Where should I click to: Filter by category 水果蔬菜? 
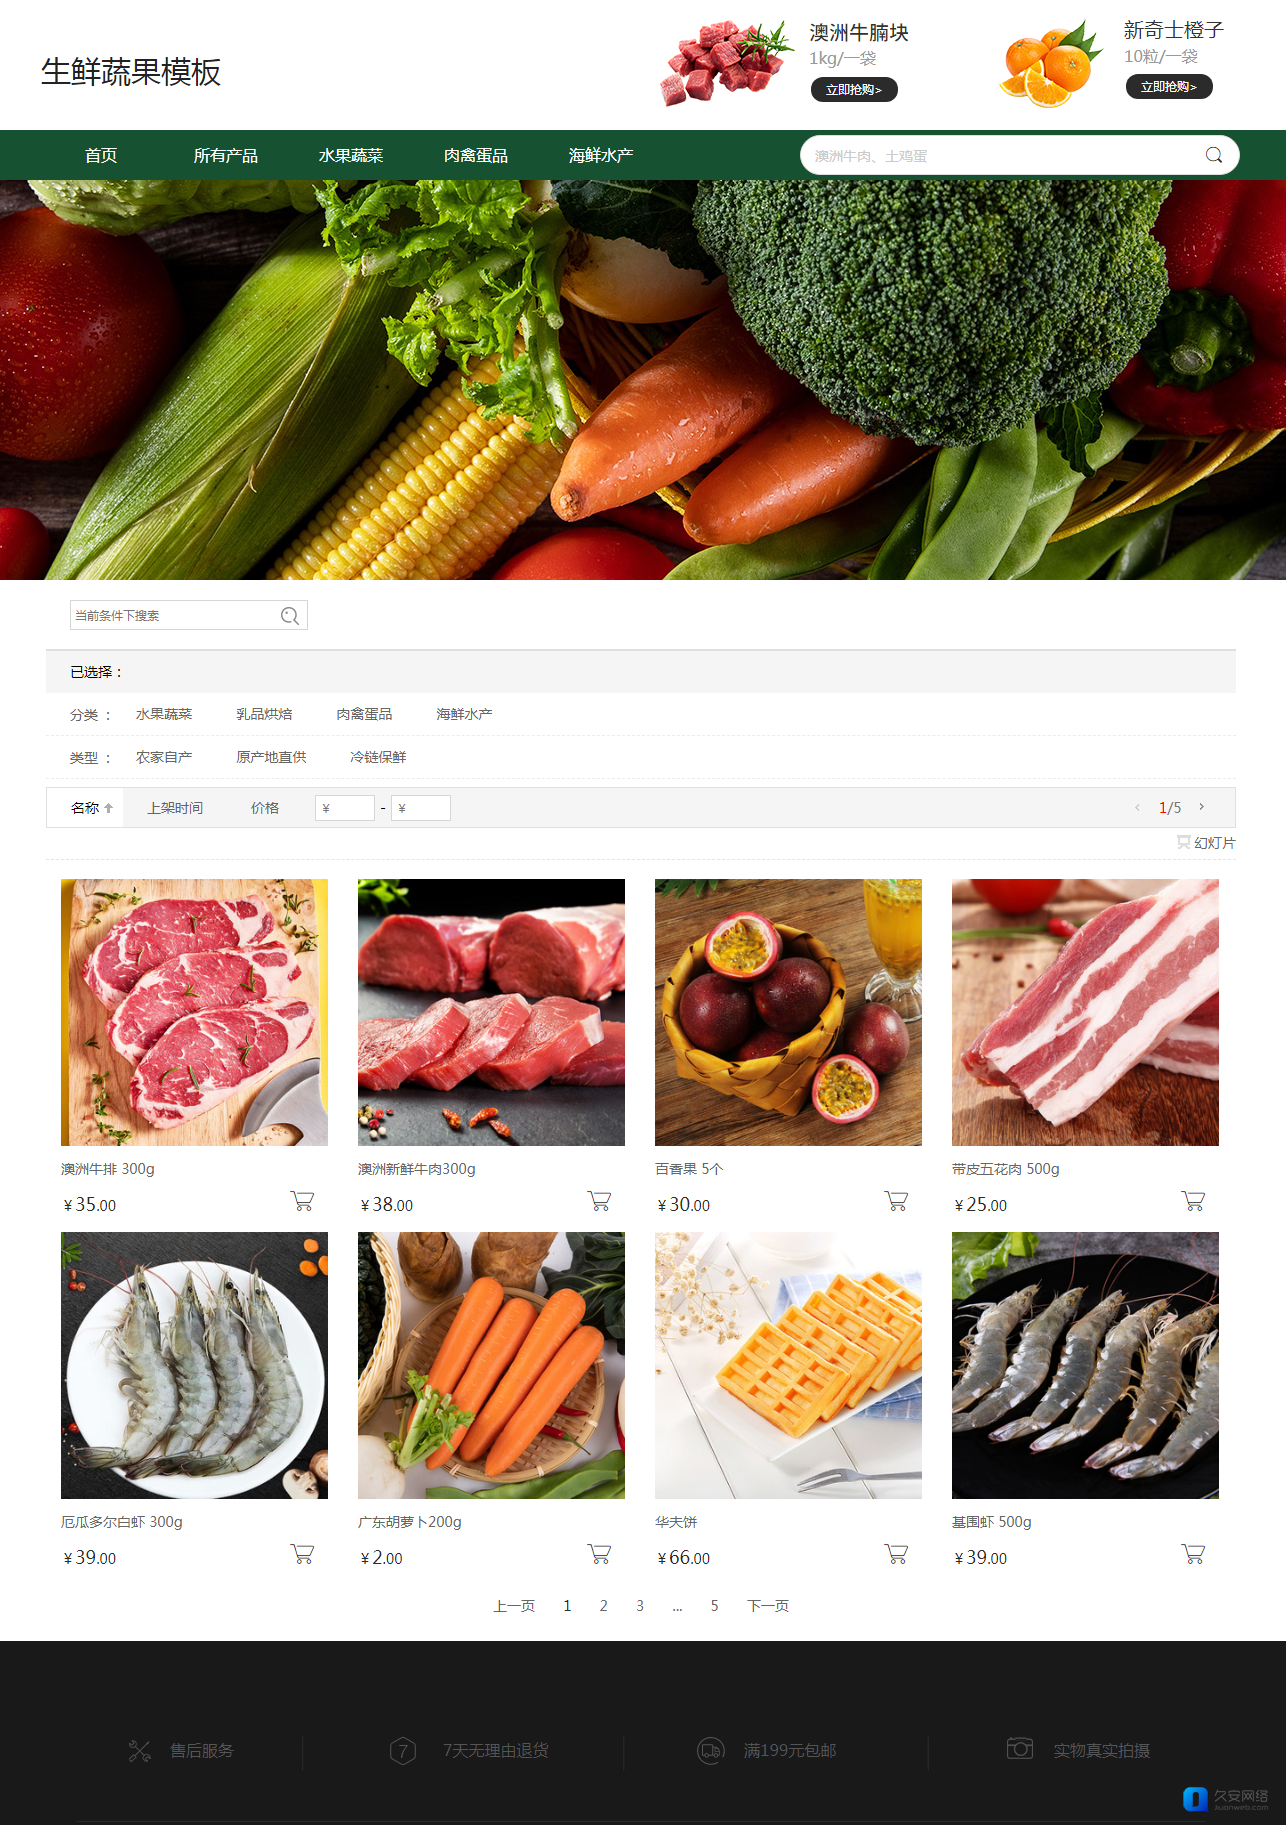pyautogui.click(x=164, y=714)
